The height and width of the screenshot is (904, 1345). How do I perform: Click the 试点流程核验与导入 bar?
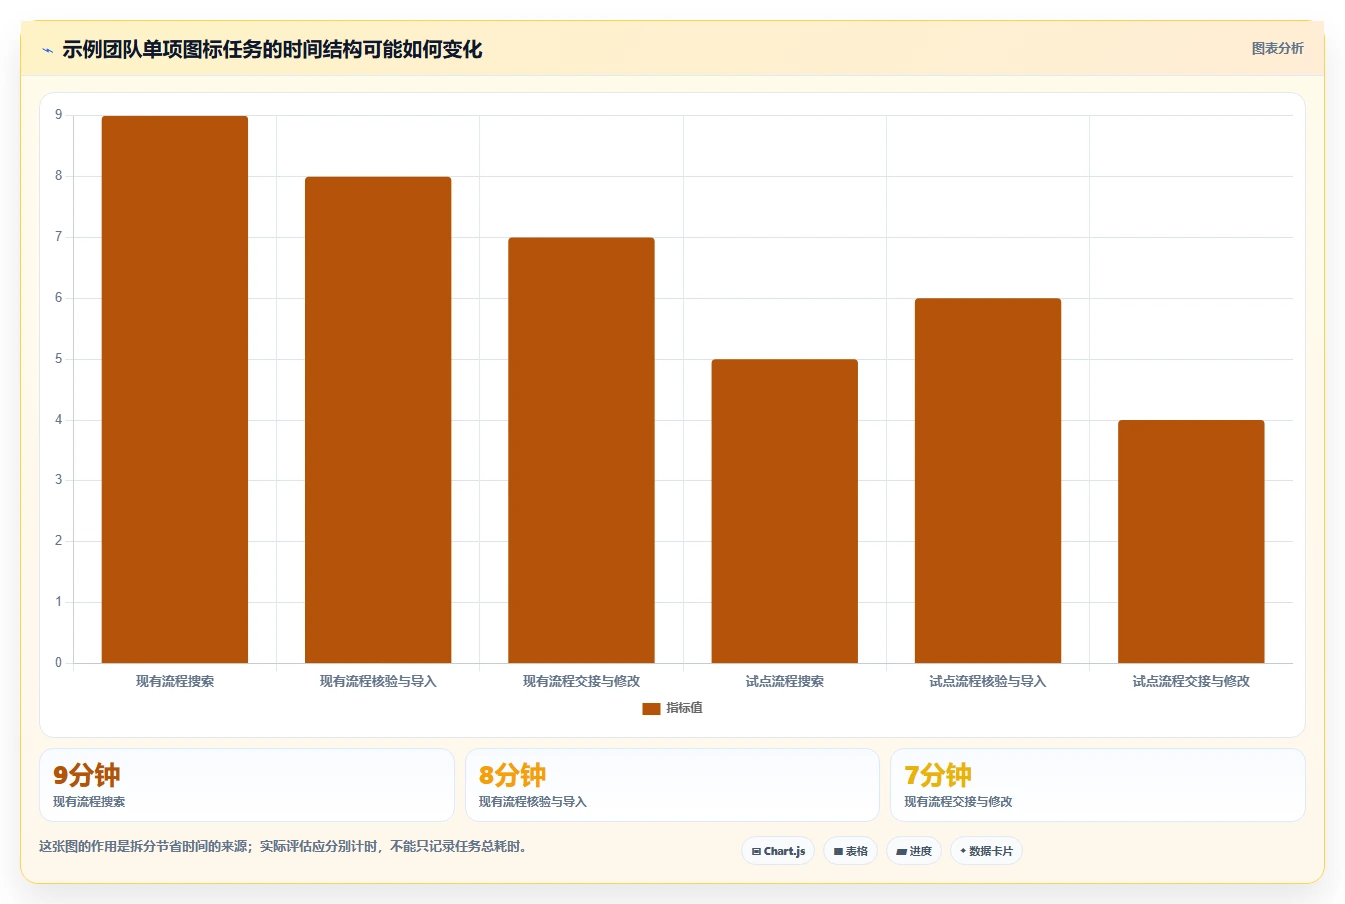(x=988, y=481)
